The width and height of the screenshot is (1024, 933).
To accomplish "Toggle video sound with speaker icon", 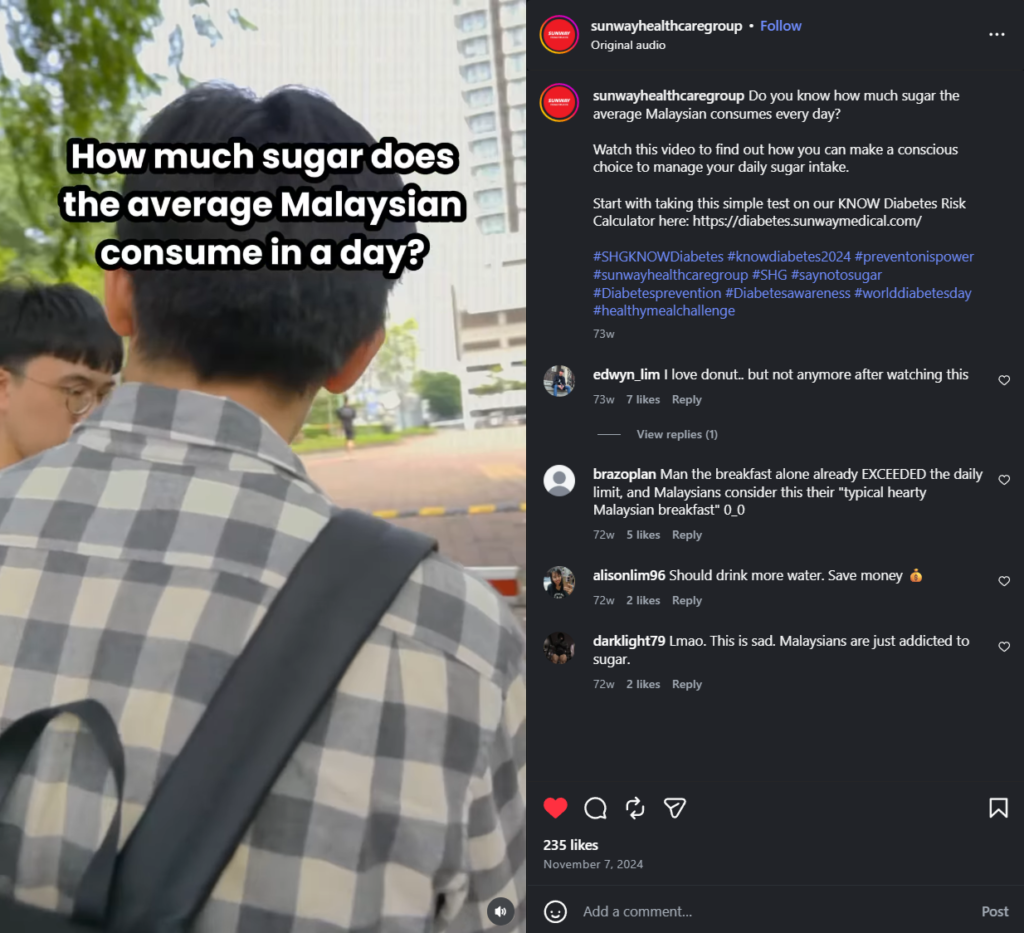I will (501, 911).
